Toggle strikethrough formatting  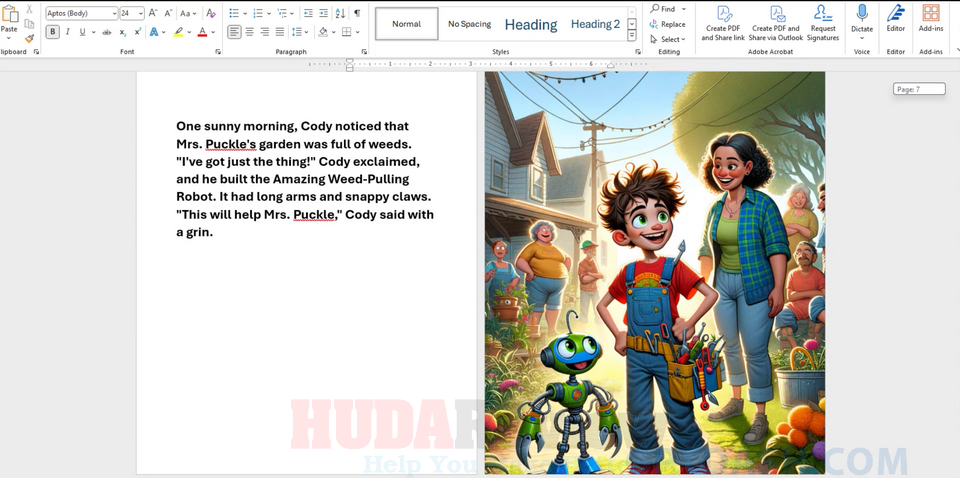(107, 32)
